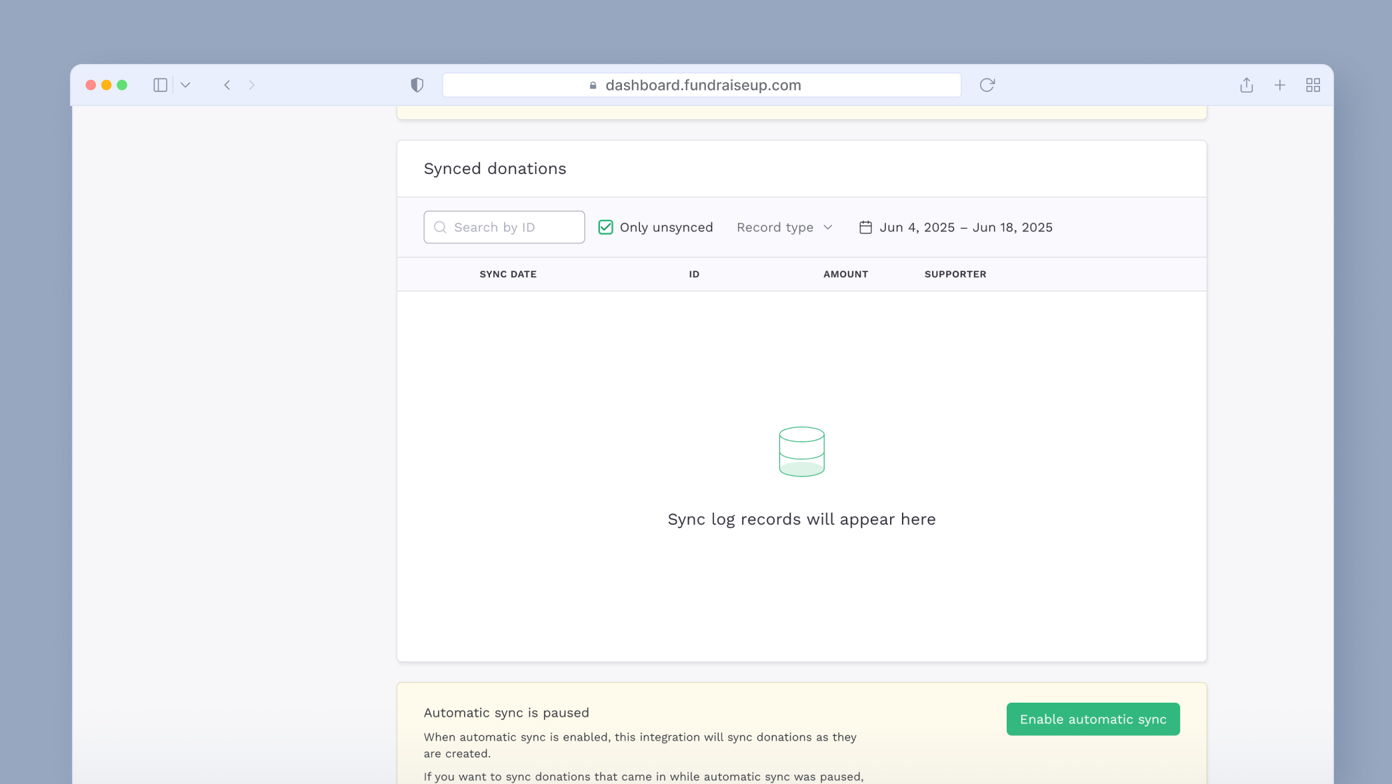1392x784 pixels.
Task: Click the privacy shield icon in the address bar
Action: pos(417,85)
